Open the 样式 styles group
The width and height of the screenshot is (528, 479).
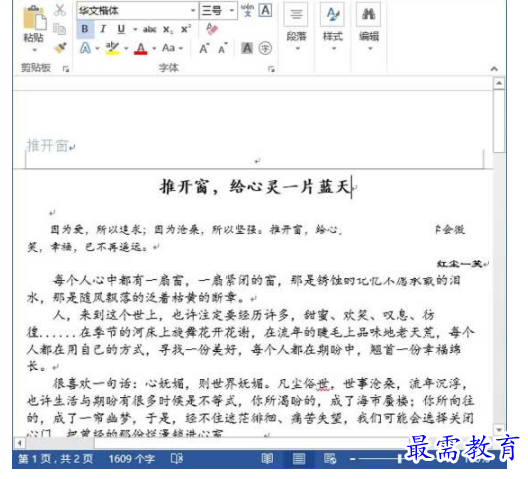(332, 27)
